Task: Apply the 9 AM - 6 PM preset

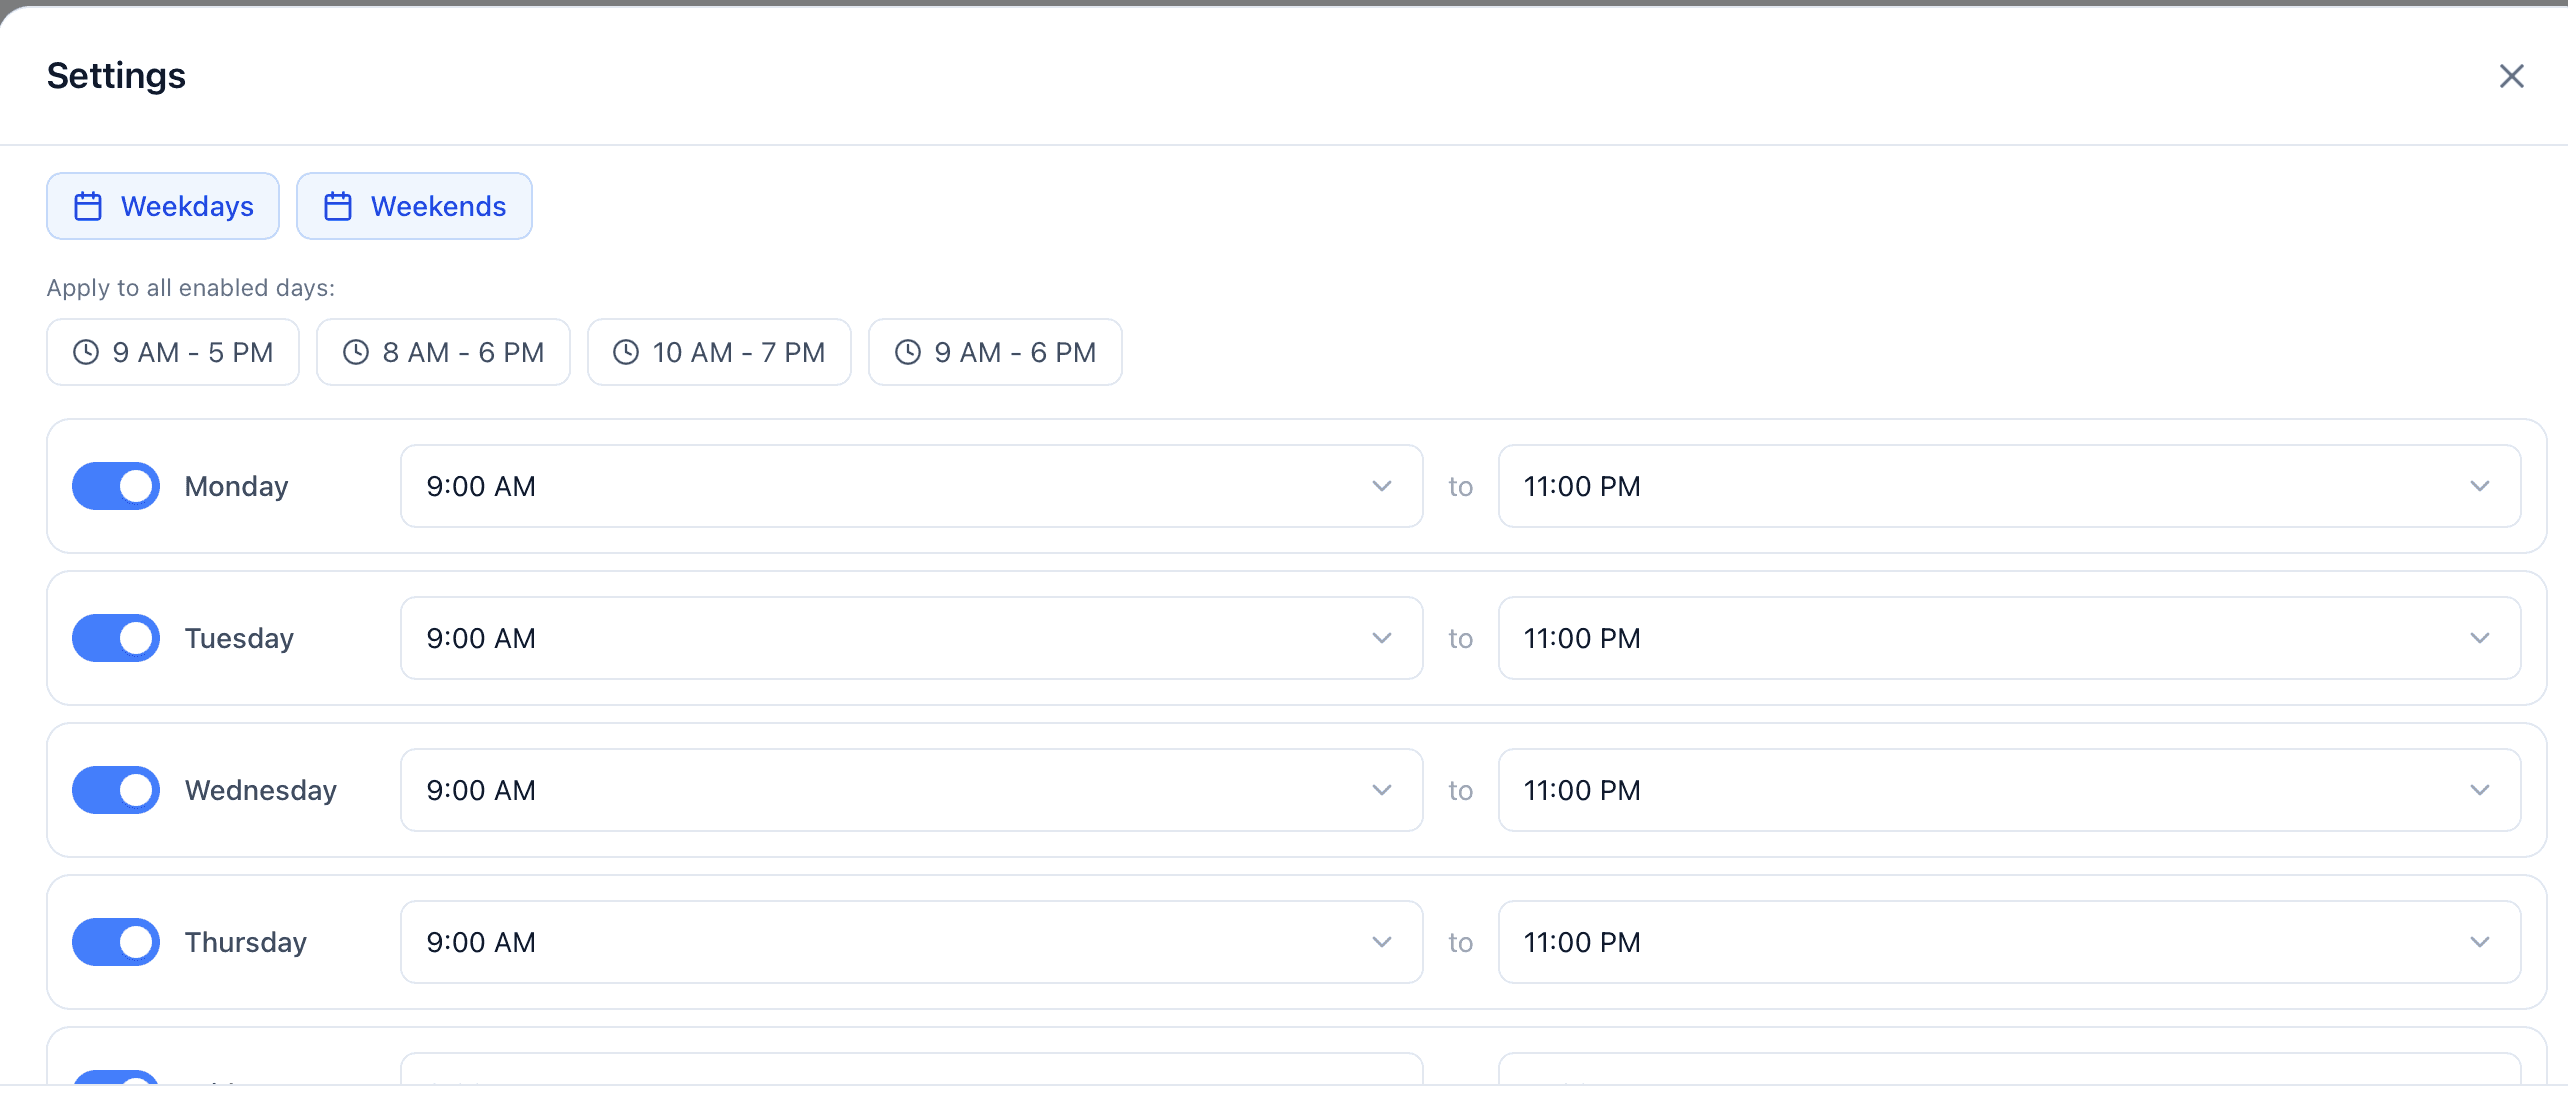Action: point(995,352)
